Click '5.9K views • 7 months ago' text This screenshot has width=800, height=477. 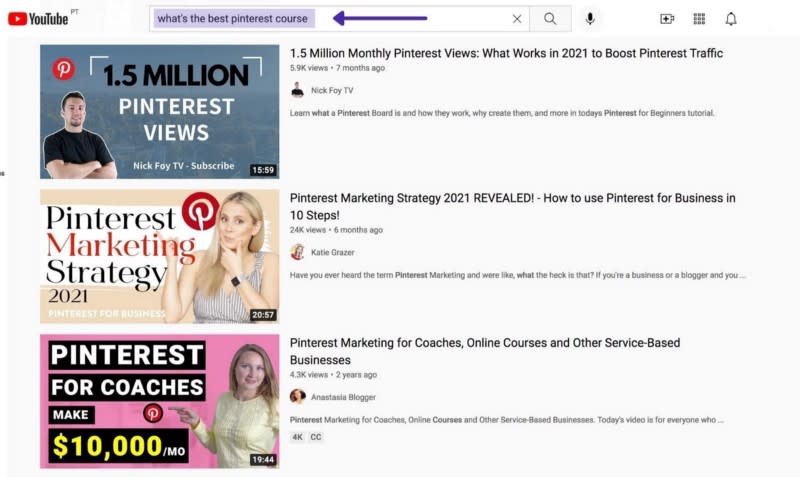pos(337,68)
